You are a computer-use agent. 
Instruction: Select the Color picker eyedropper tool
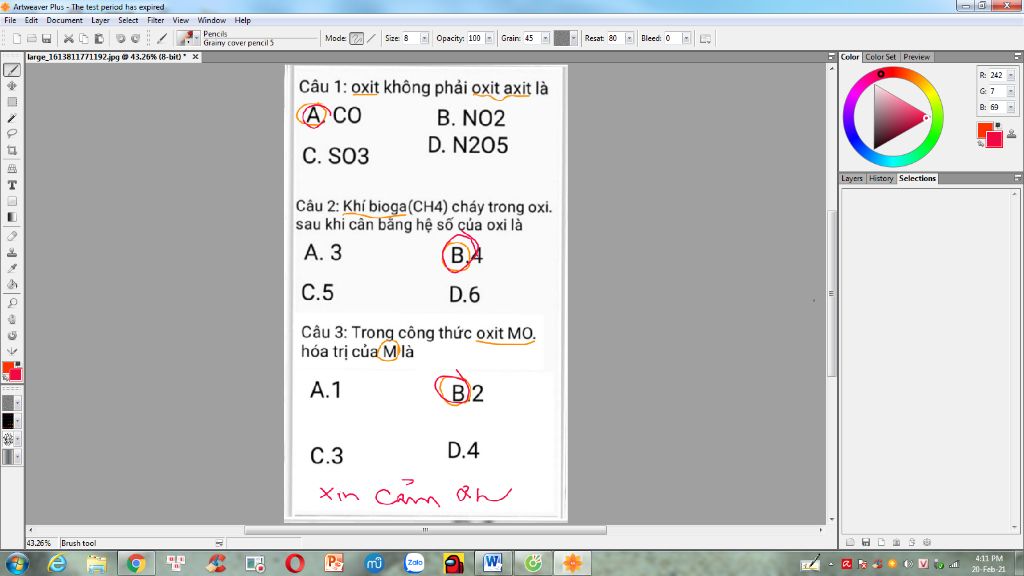pos(12,268)
